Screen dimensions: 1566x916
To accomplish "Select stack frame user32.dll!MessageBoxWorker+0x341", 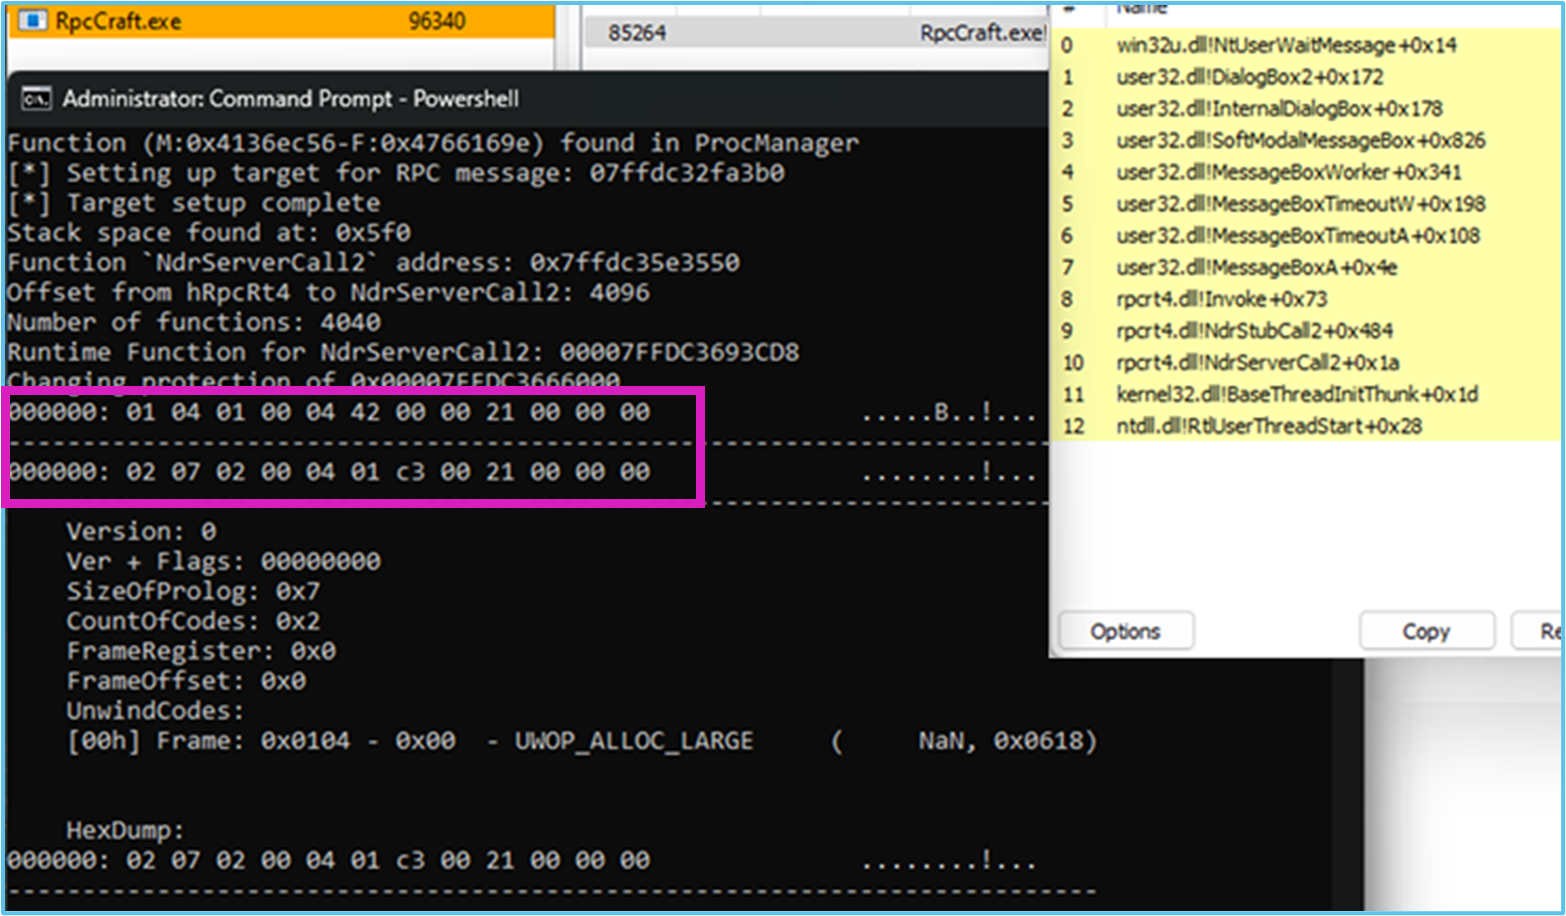I will [x=1289, y=172].
